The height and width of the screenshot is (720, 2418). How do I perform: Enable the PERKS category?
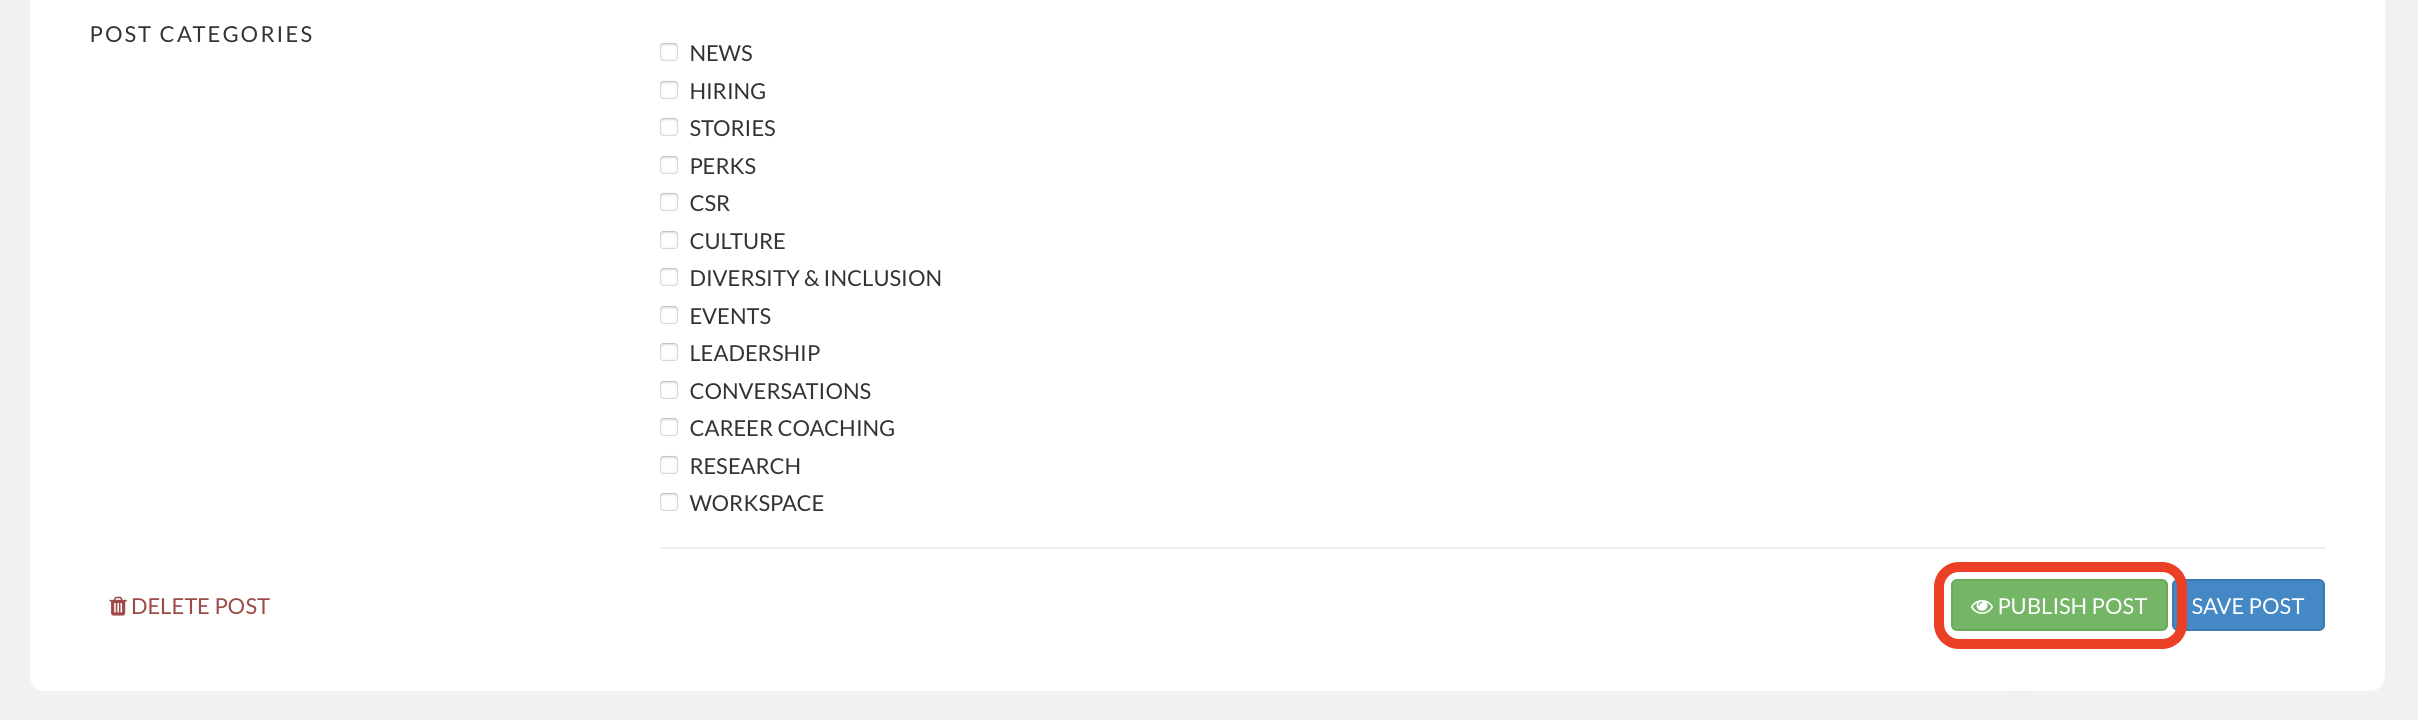pyautogui.click(x=669, y=164)
